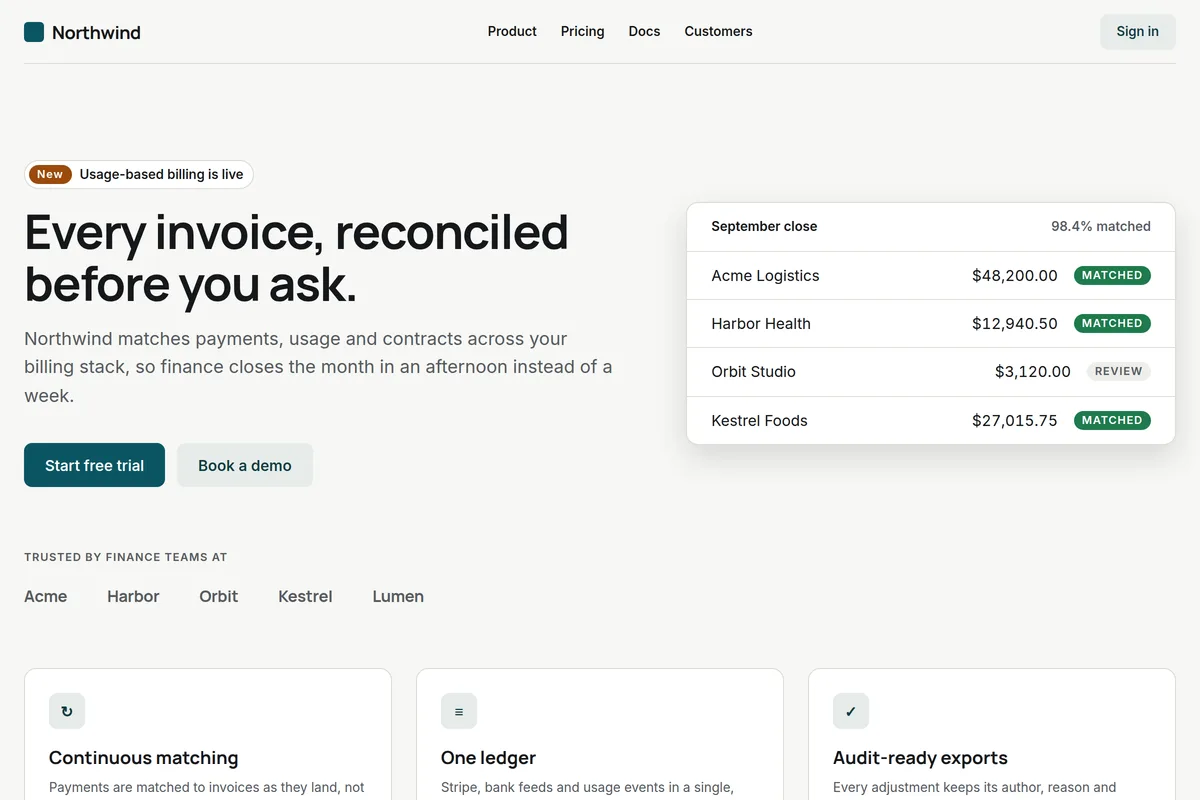Click the Acme customer logo text
1200x800 pixels.
(x=45, y=597)
